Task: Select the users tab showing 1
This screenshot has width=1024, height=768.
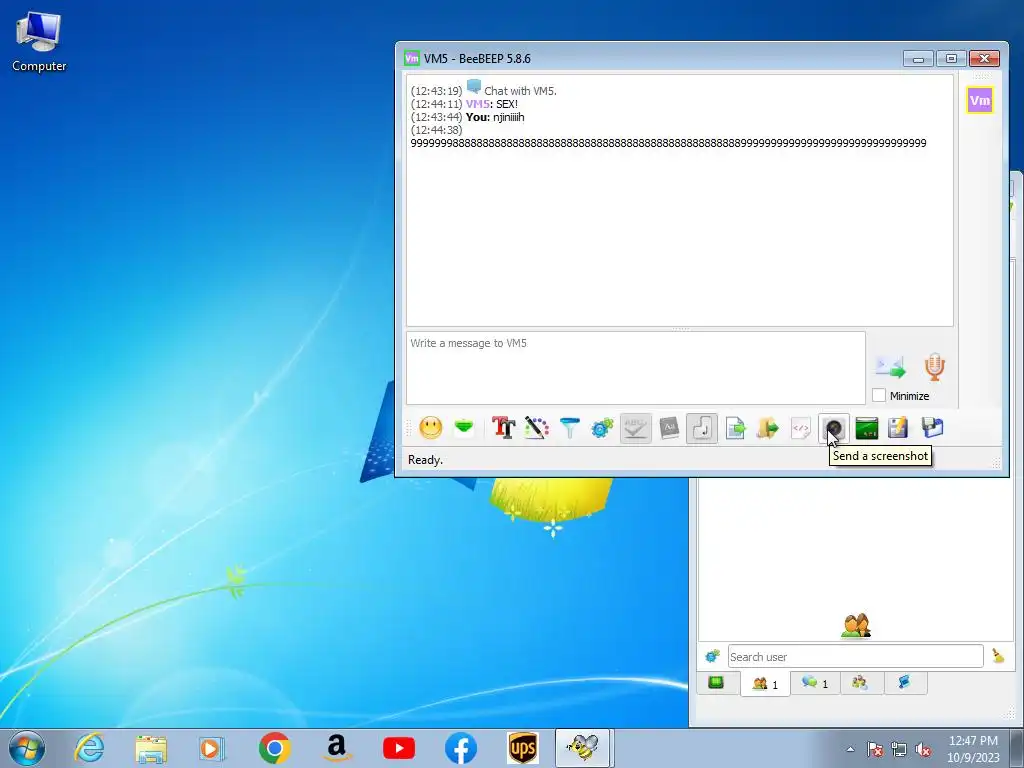Action: click(x=765, y=684)
